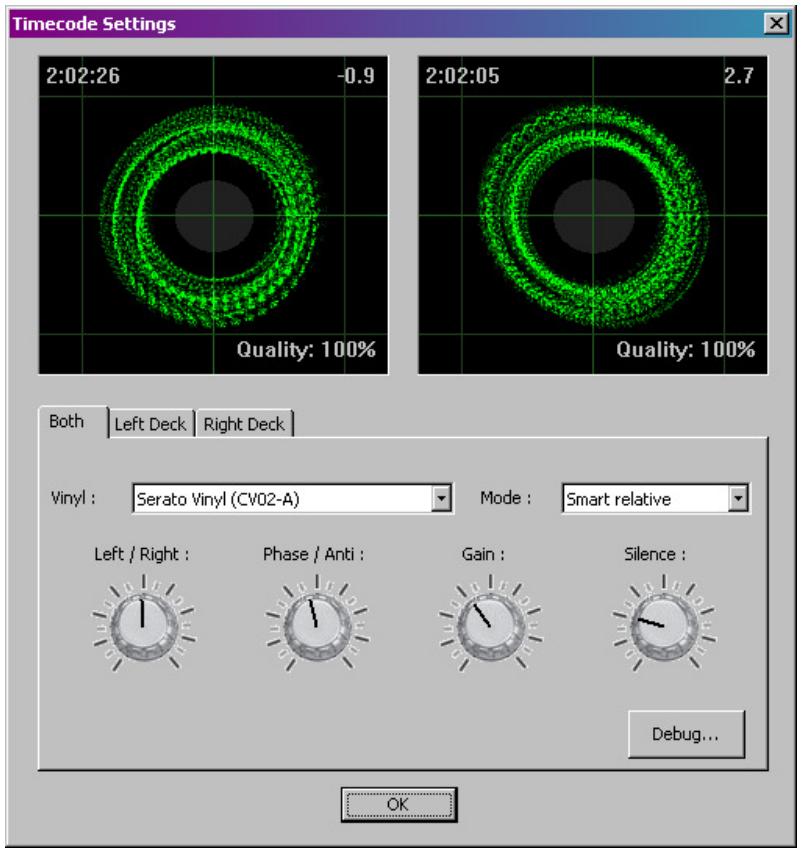Click the Silence : label
The height and width of the screenshot is (848, 801).
click(x=655, y=554)
